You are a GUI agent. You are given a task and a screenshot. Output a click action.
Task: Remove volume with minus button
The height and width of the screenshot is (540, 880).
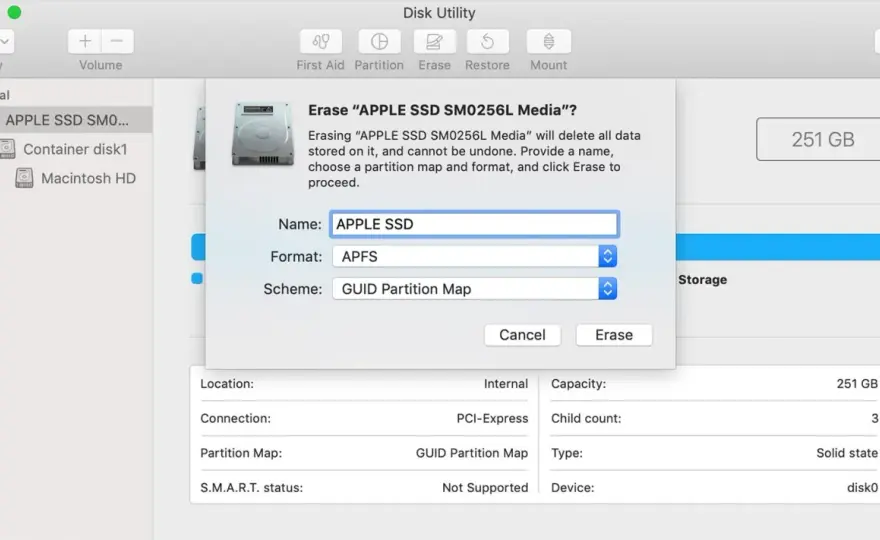coord(117,42)
